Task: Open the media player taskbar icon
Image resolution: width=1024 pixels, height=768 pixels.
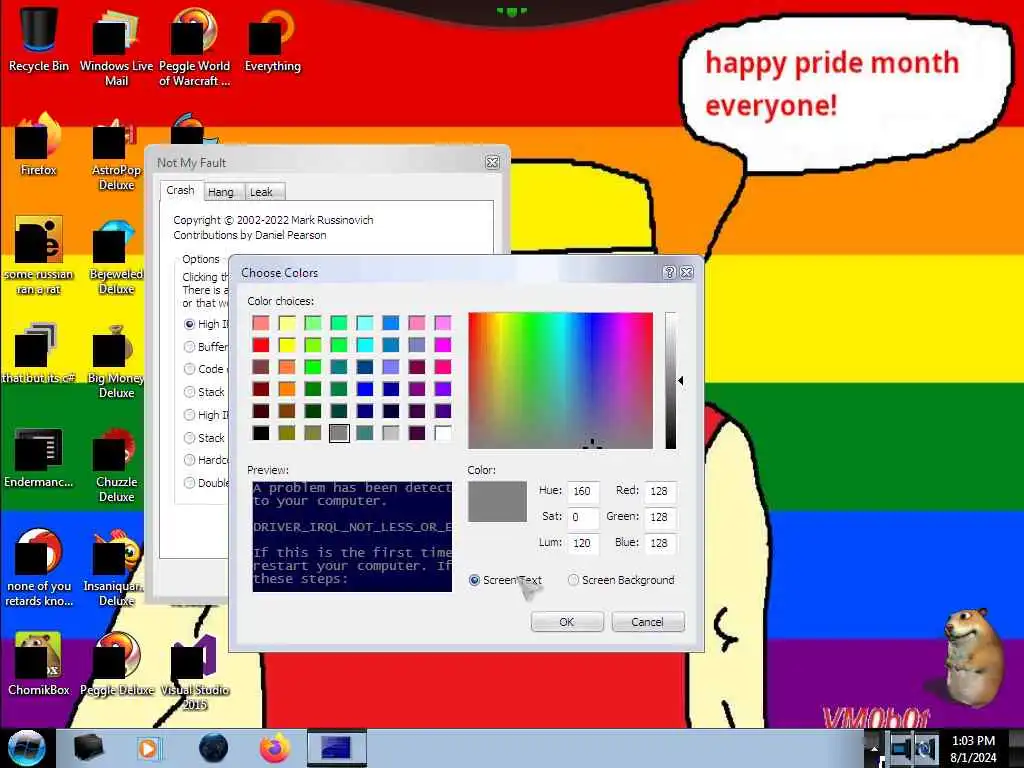Action: click(x=149, y=748)
